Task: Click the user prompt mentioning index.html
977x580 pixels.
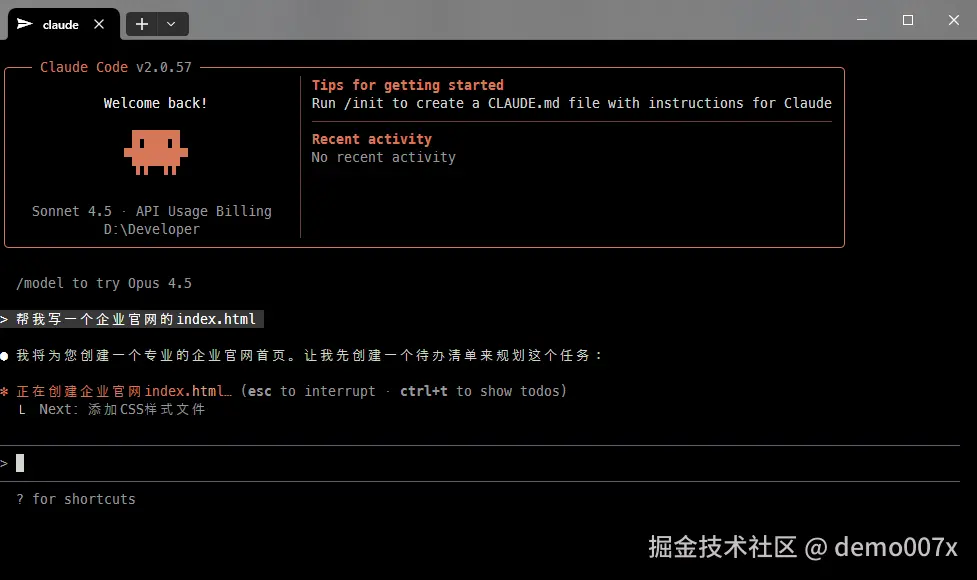Action: 131,319
